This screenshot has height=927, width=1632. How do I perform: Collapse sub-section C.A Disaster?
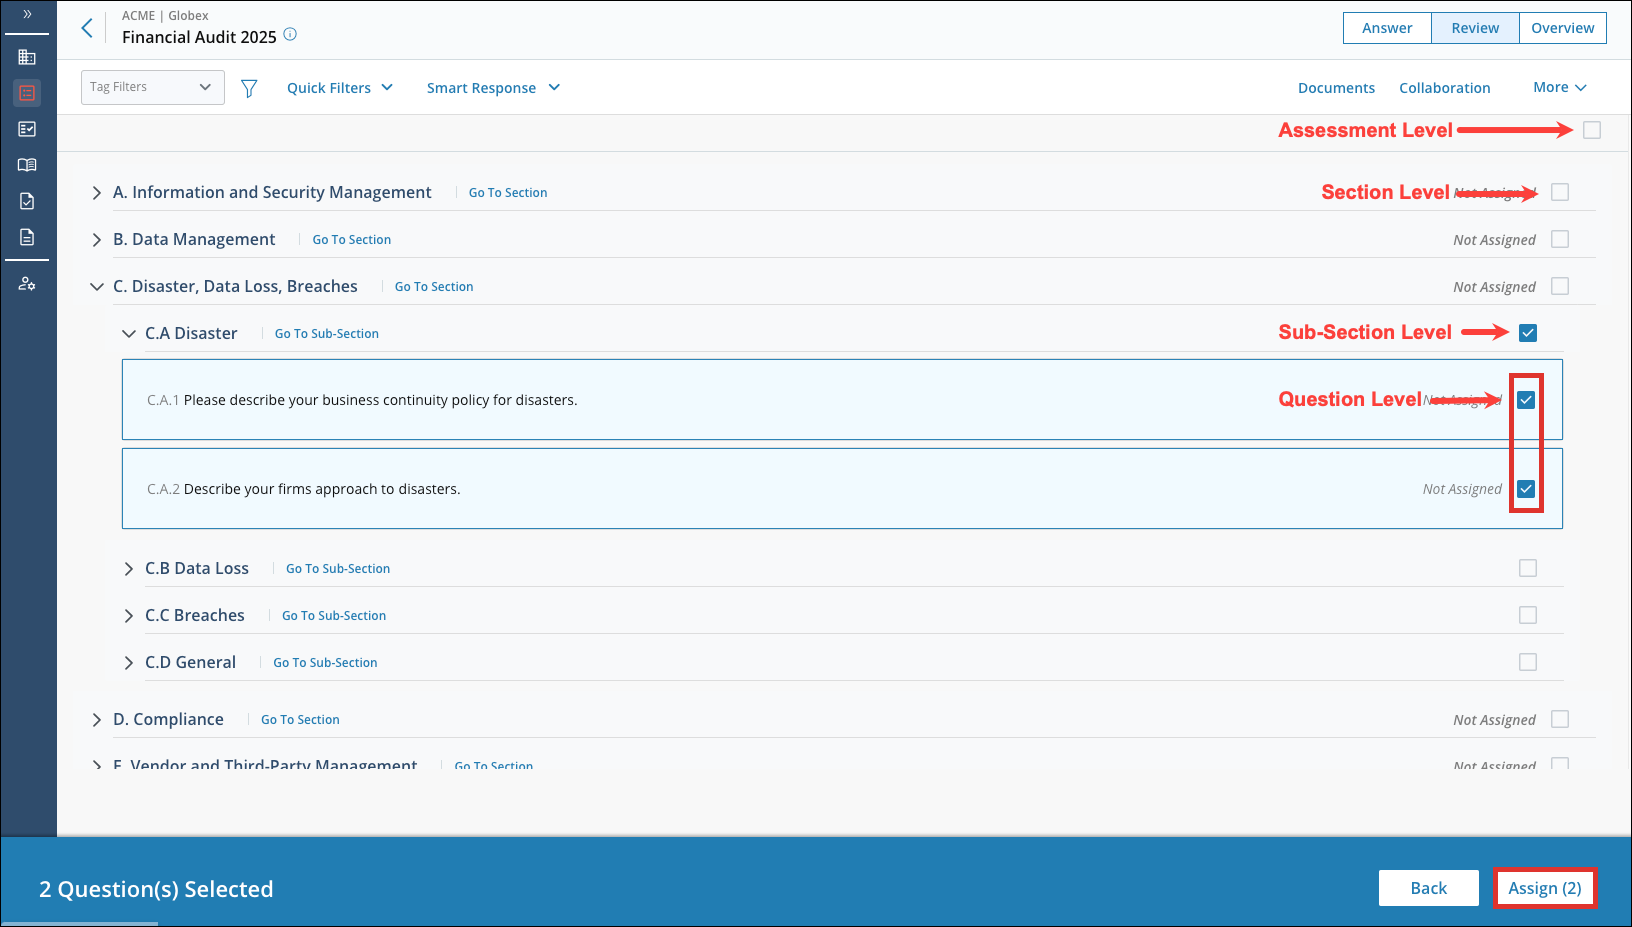click(129, 334)
